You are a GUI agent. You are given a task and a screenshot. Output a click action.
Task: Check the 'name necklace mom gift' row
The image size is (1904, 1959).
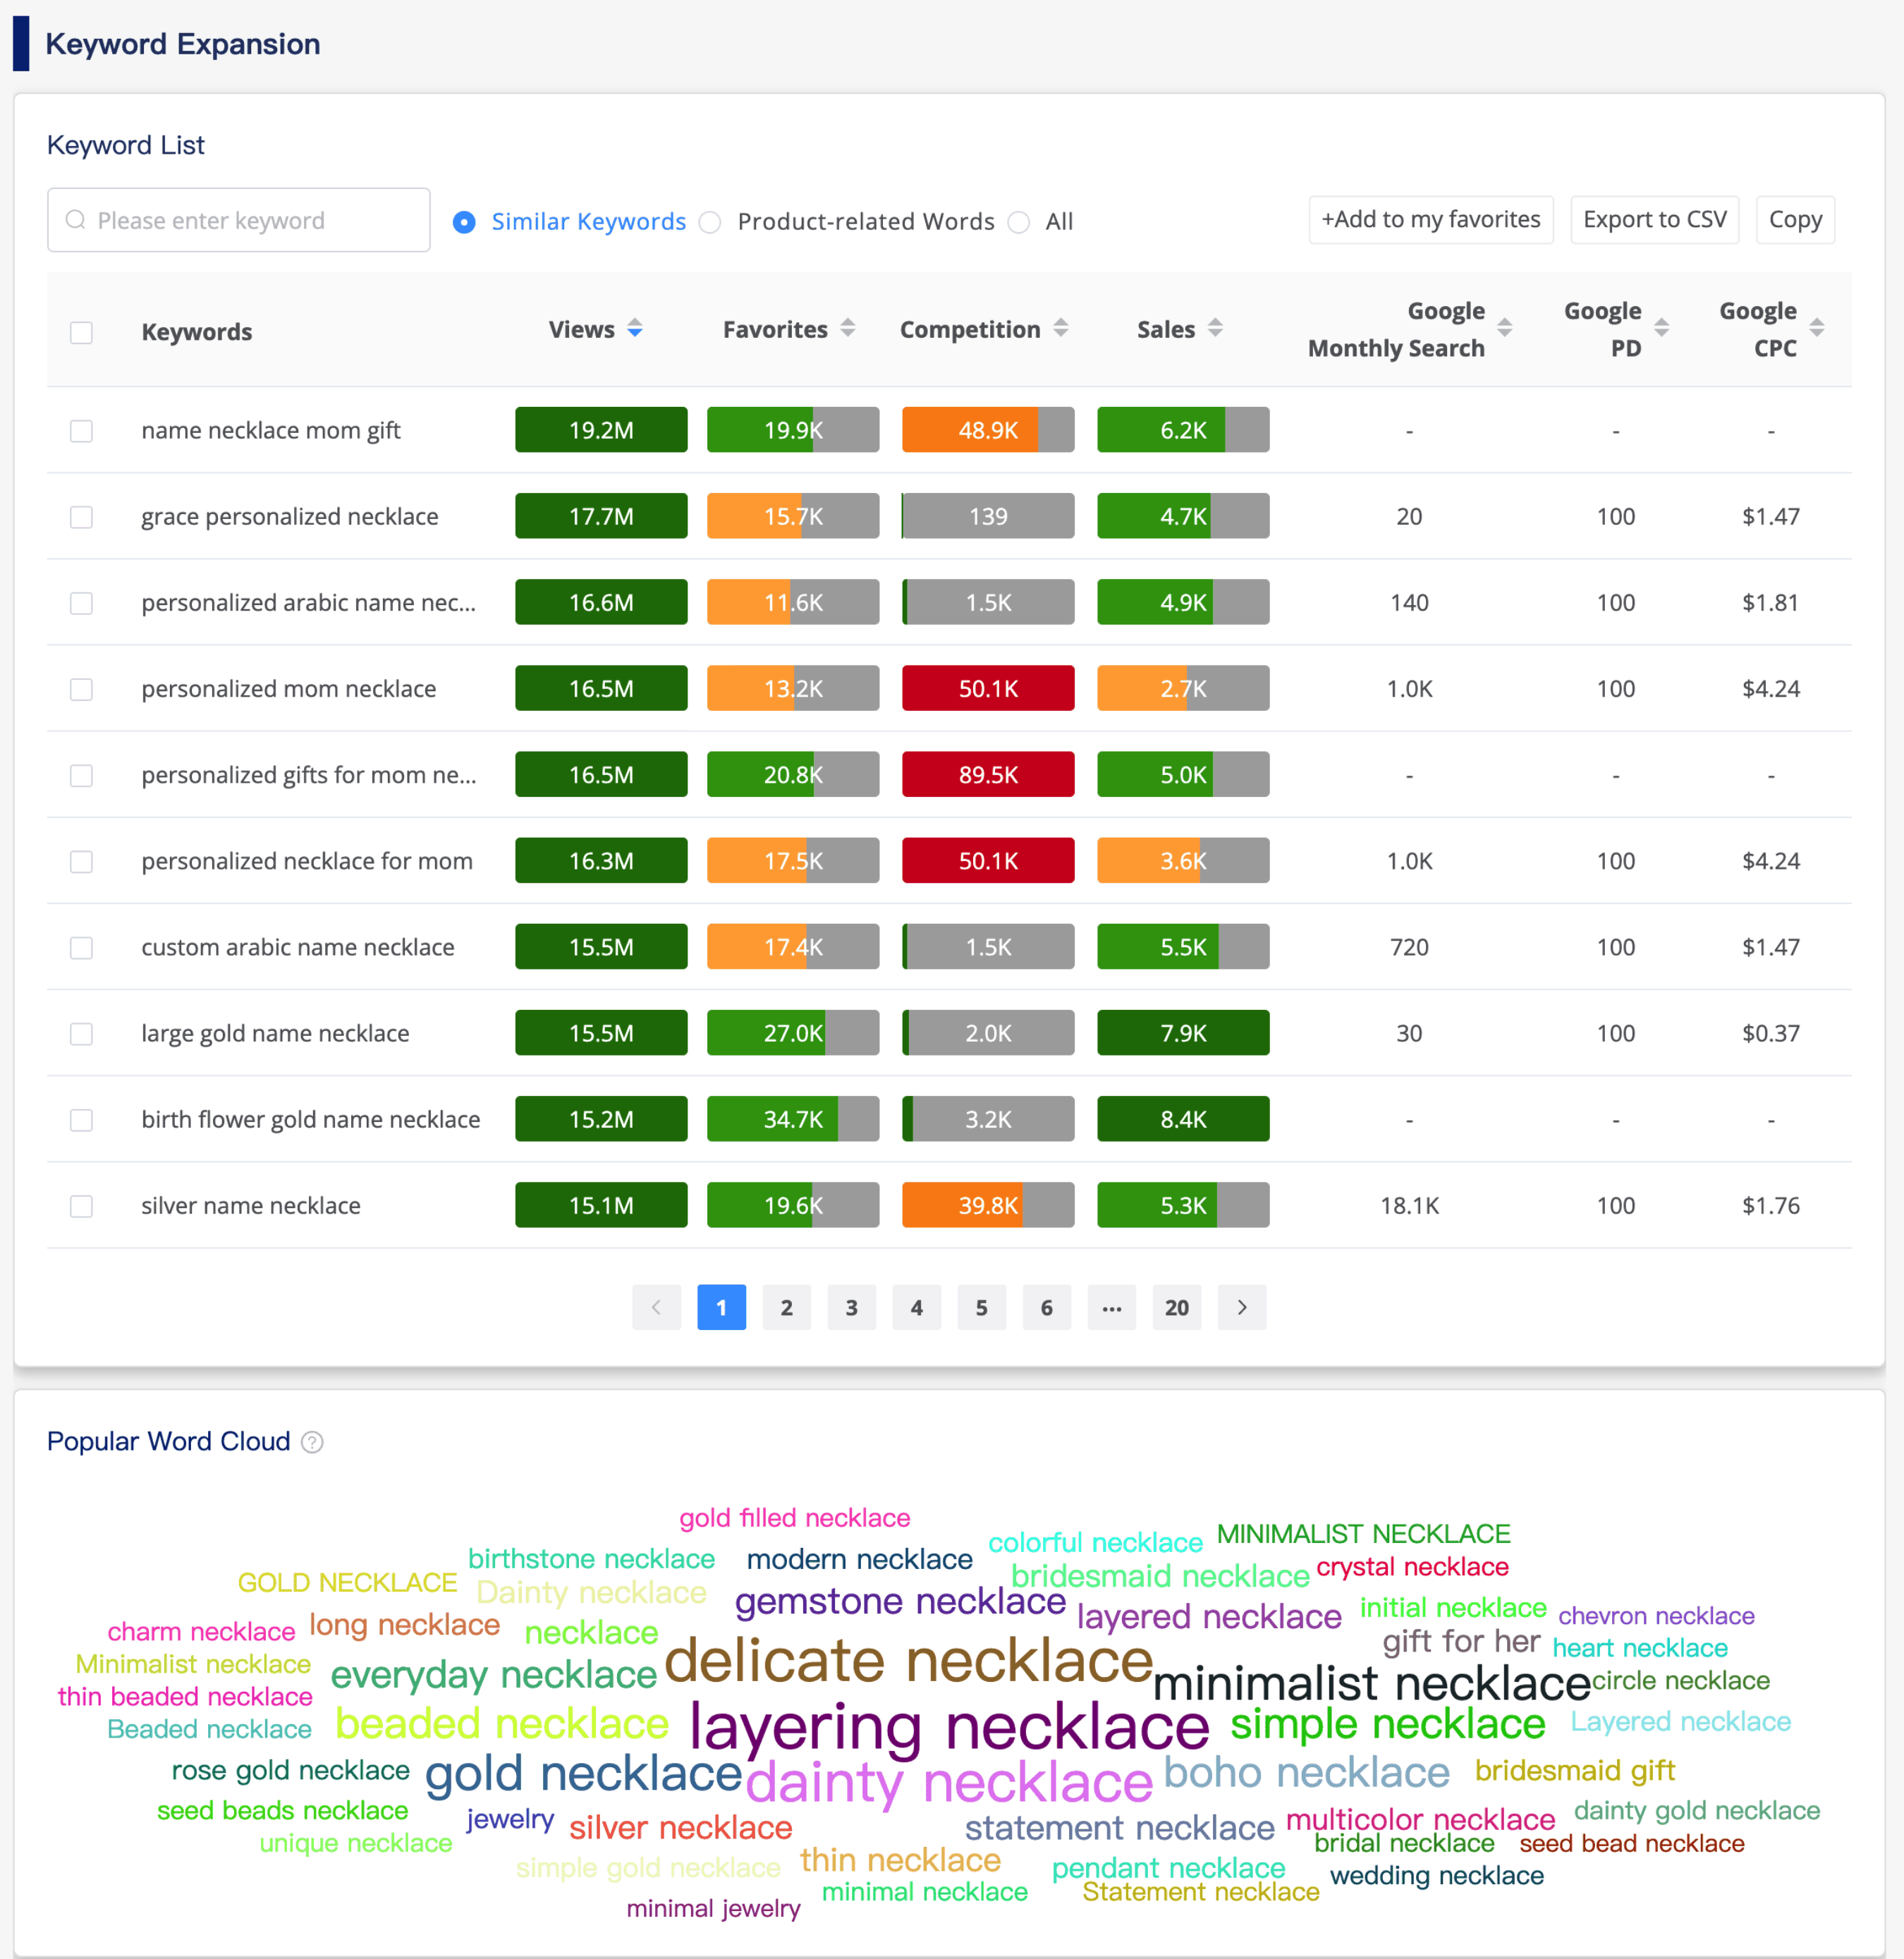(81, 430)
